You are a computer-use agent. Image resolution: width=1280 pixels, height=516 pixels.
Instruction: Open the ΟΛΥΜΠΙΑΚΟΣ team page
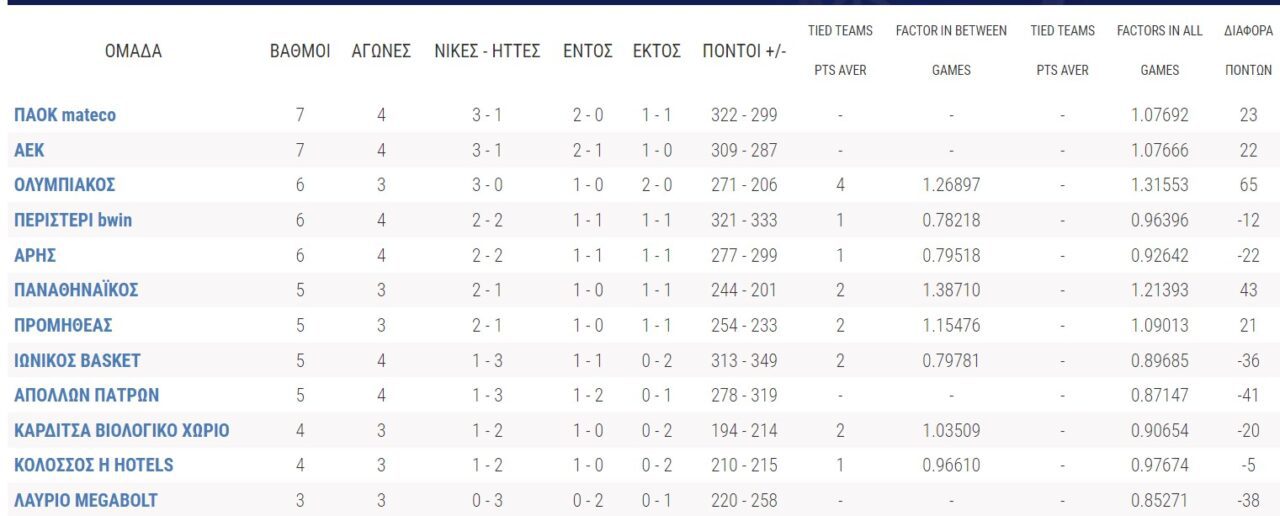[65, 185]
